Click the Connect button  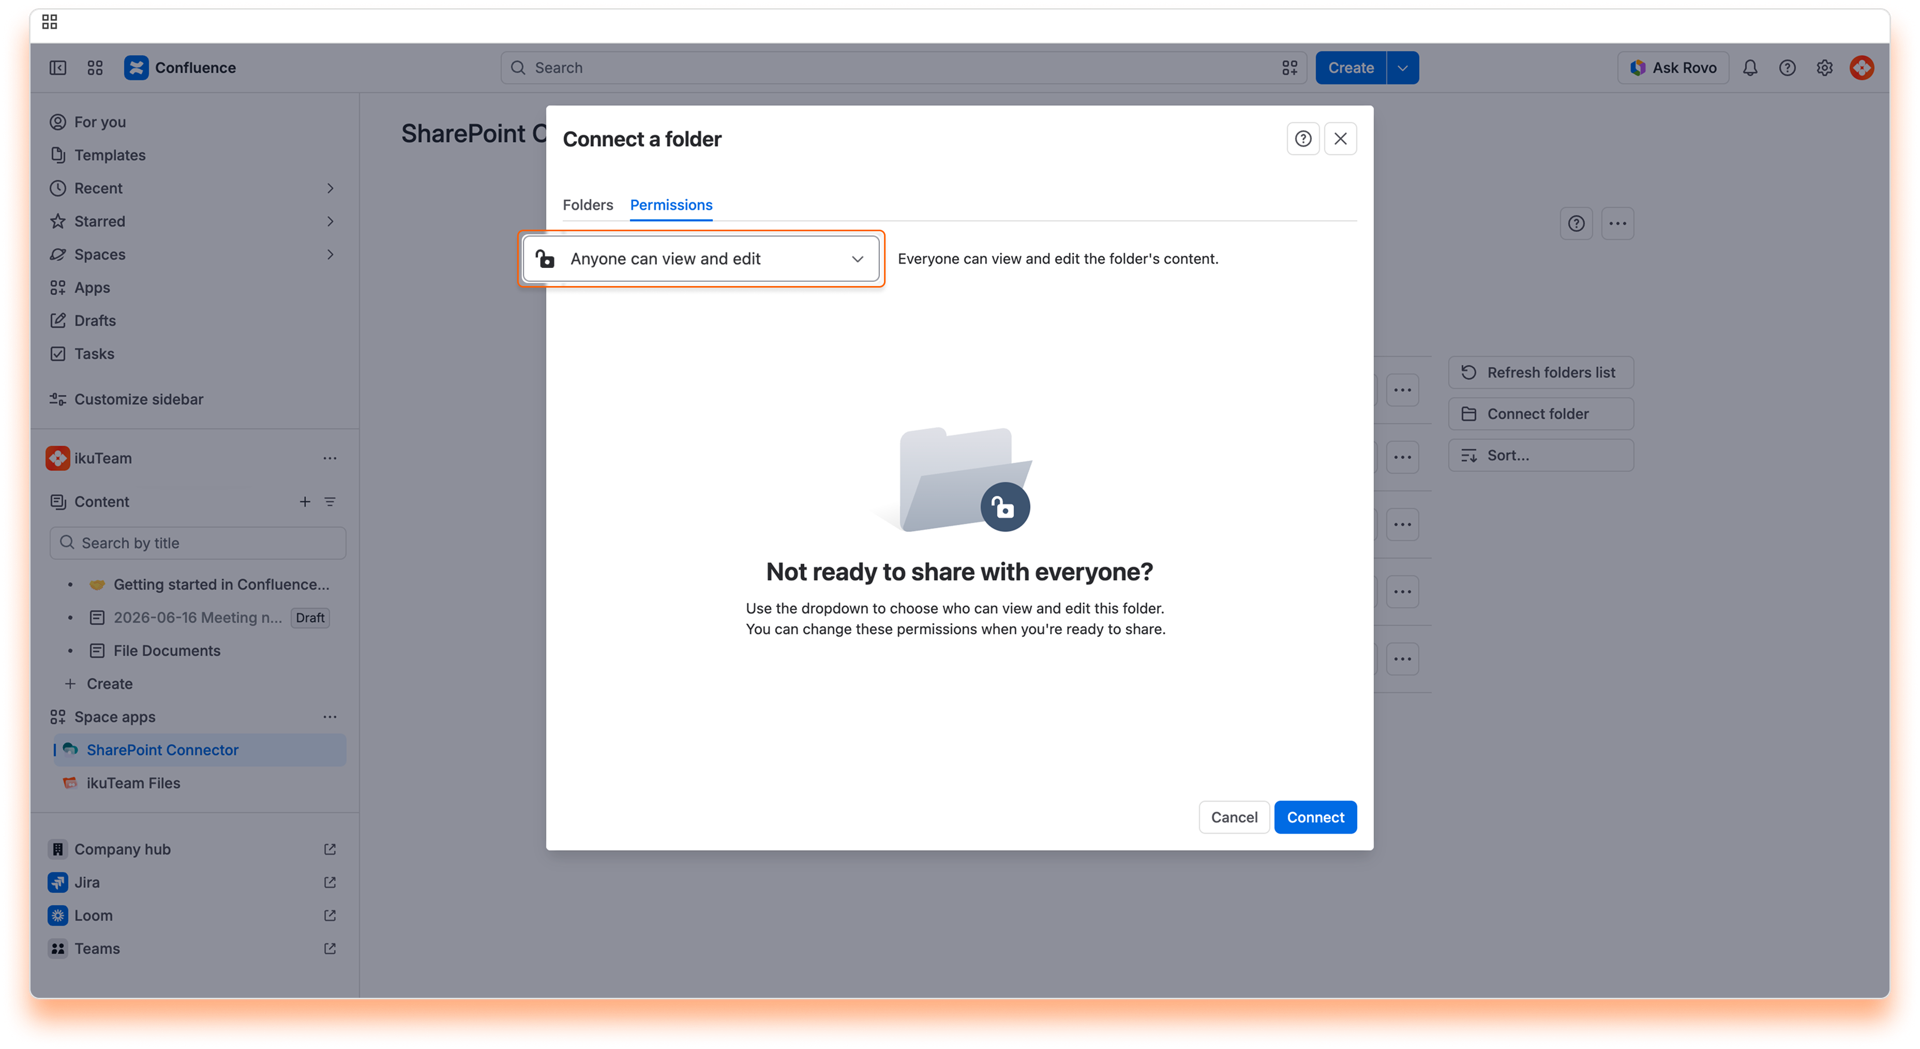click(1315, 817)
